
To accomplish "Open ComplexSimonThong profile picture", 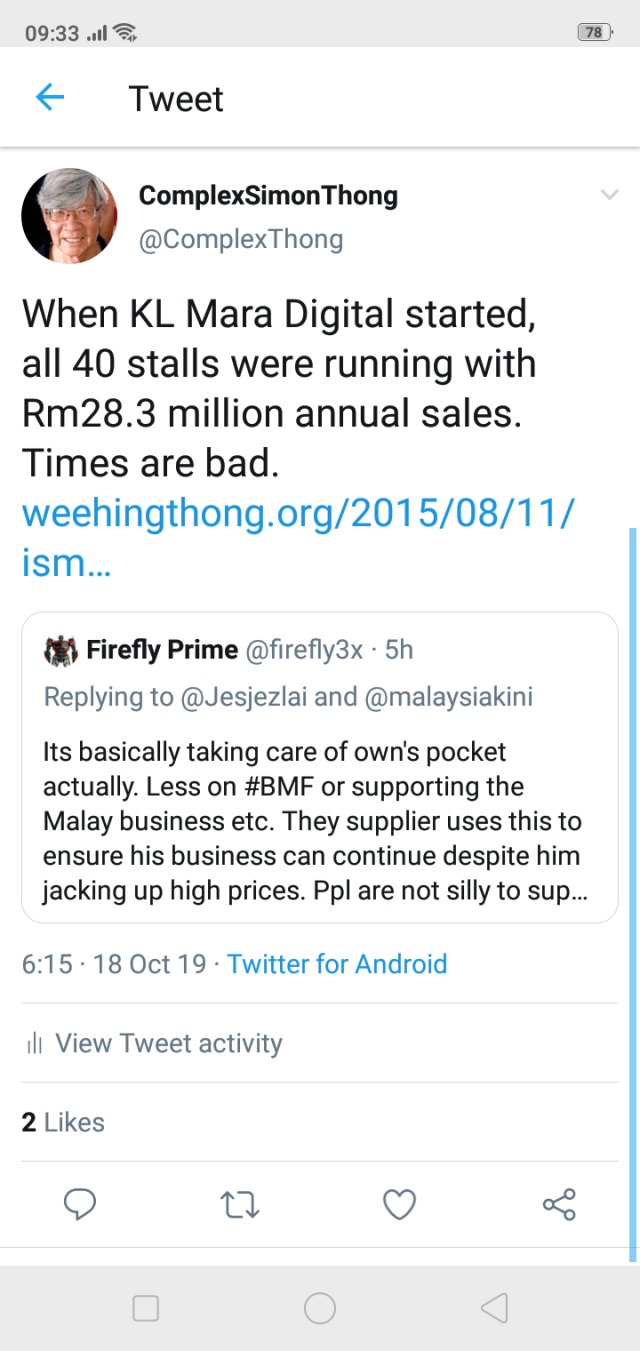I will point(69,216).
